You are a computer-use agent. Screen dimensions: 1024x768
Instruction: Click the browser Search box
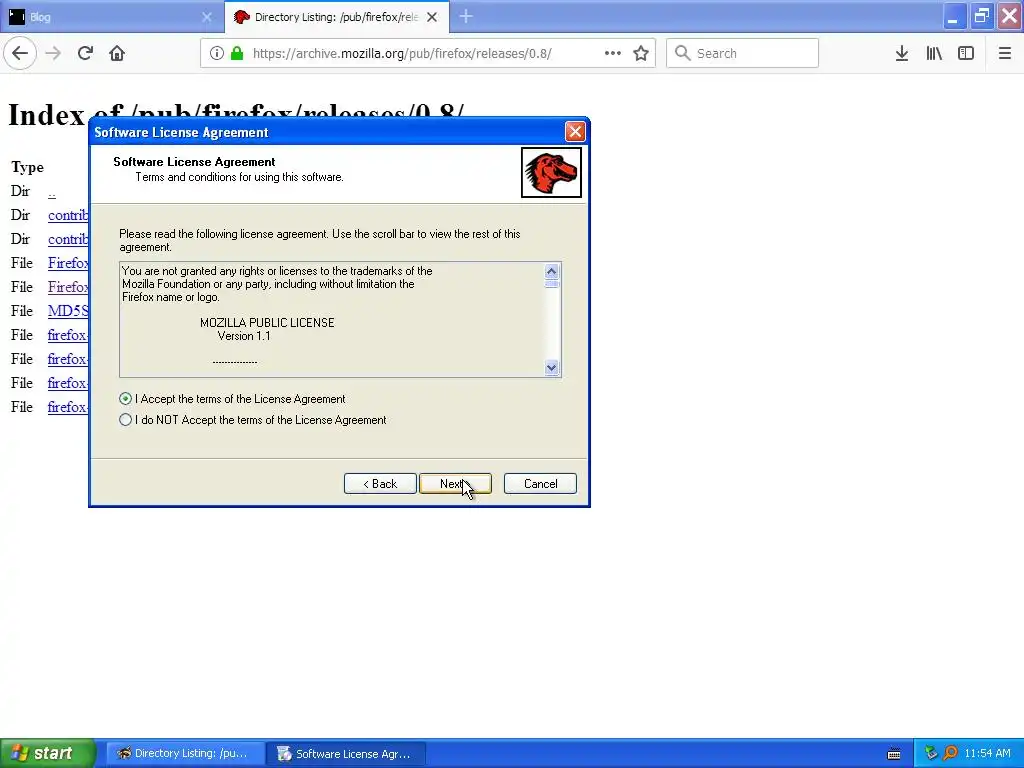743,53
